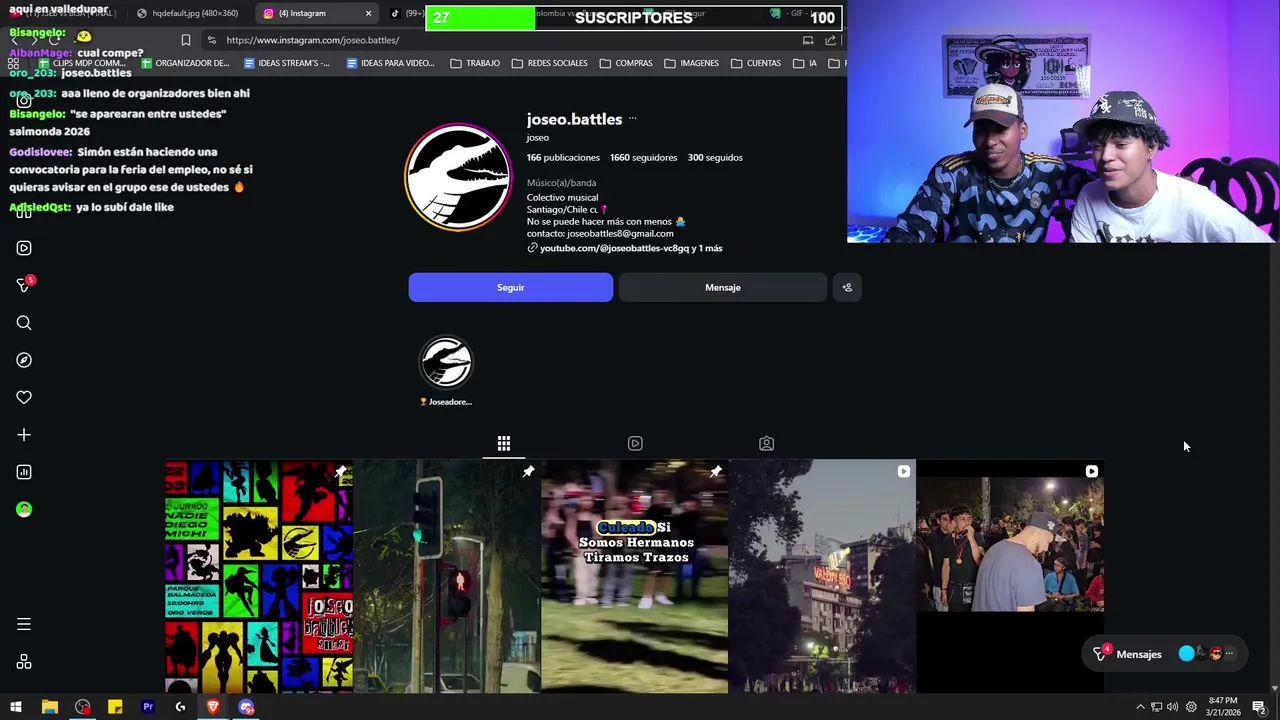This screenshot has width=1280, height=720.
Task: Click the browser address bar URL
Action: coord(313,40)
